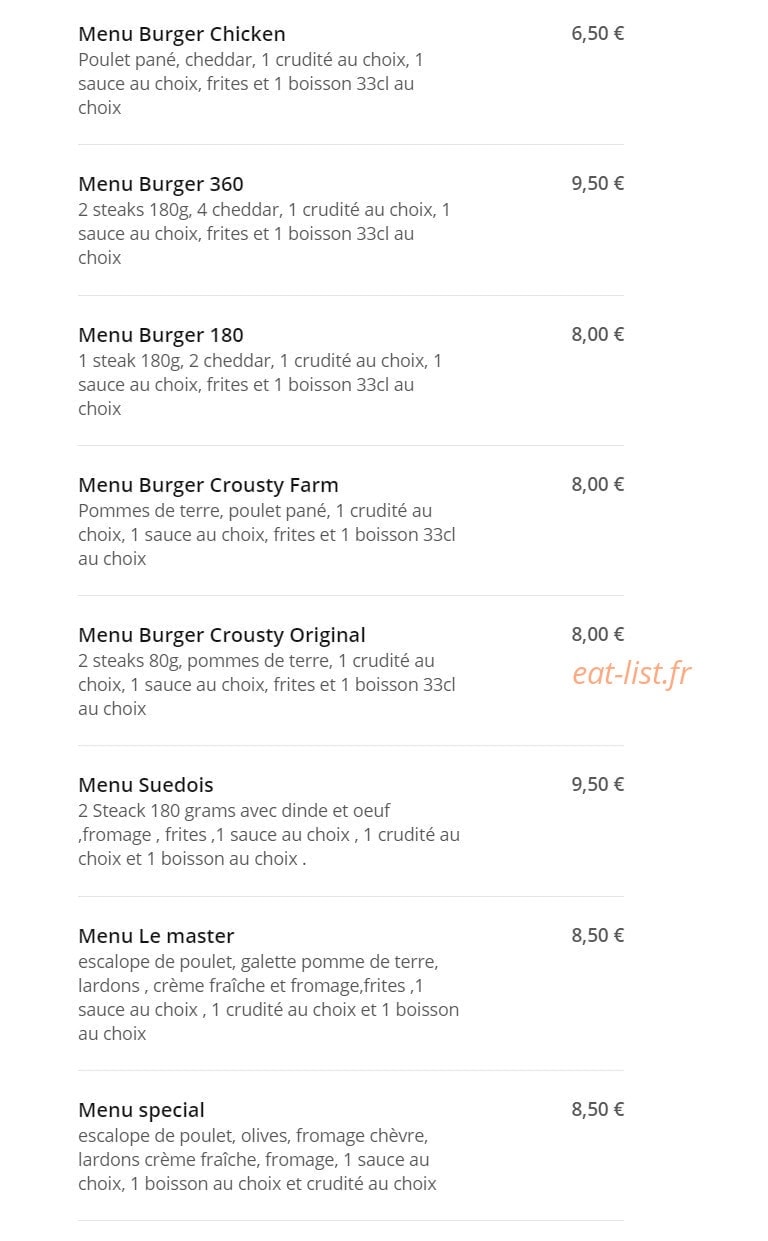The width and height of the screenshot is (768, 1241).
Task: Open the Menu Burger 360 item
Action: [161, 184]
